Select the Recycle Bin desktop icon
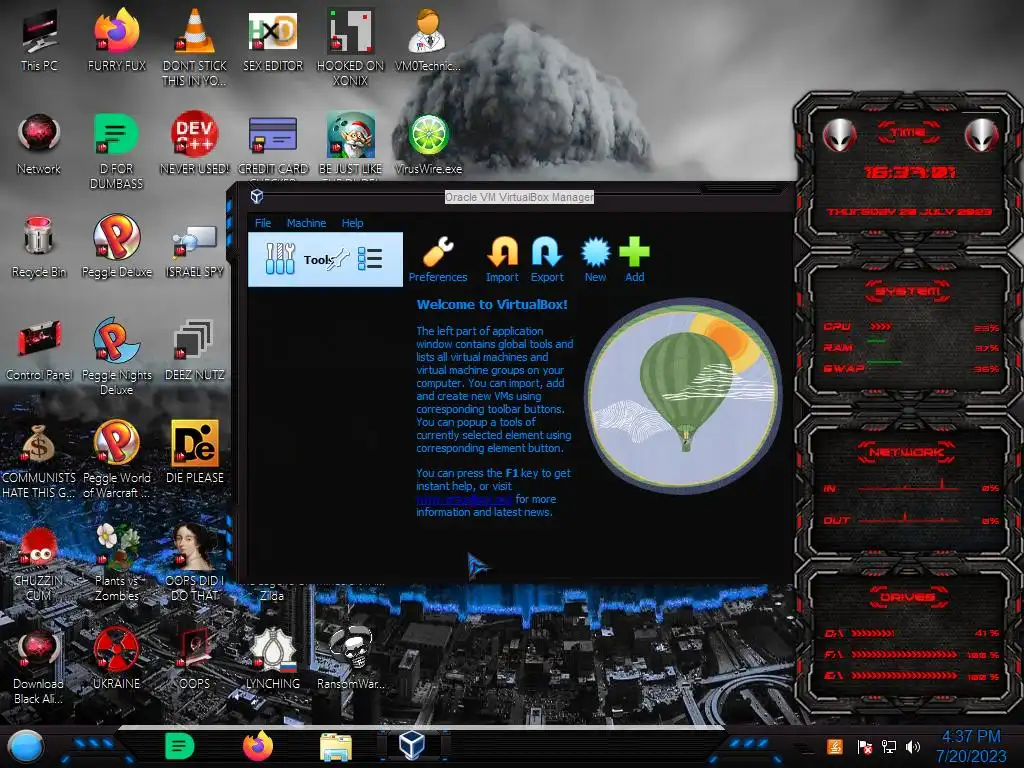This screenshot has height=768, width=1024. [39, 248]
